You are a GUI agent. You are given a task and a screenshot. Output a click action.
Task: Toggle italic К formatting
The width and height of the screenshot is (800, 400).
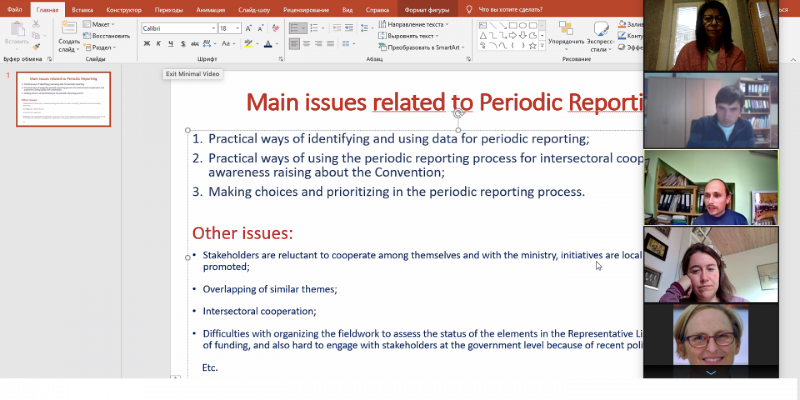click(x=159, y=44)
